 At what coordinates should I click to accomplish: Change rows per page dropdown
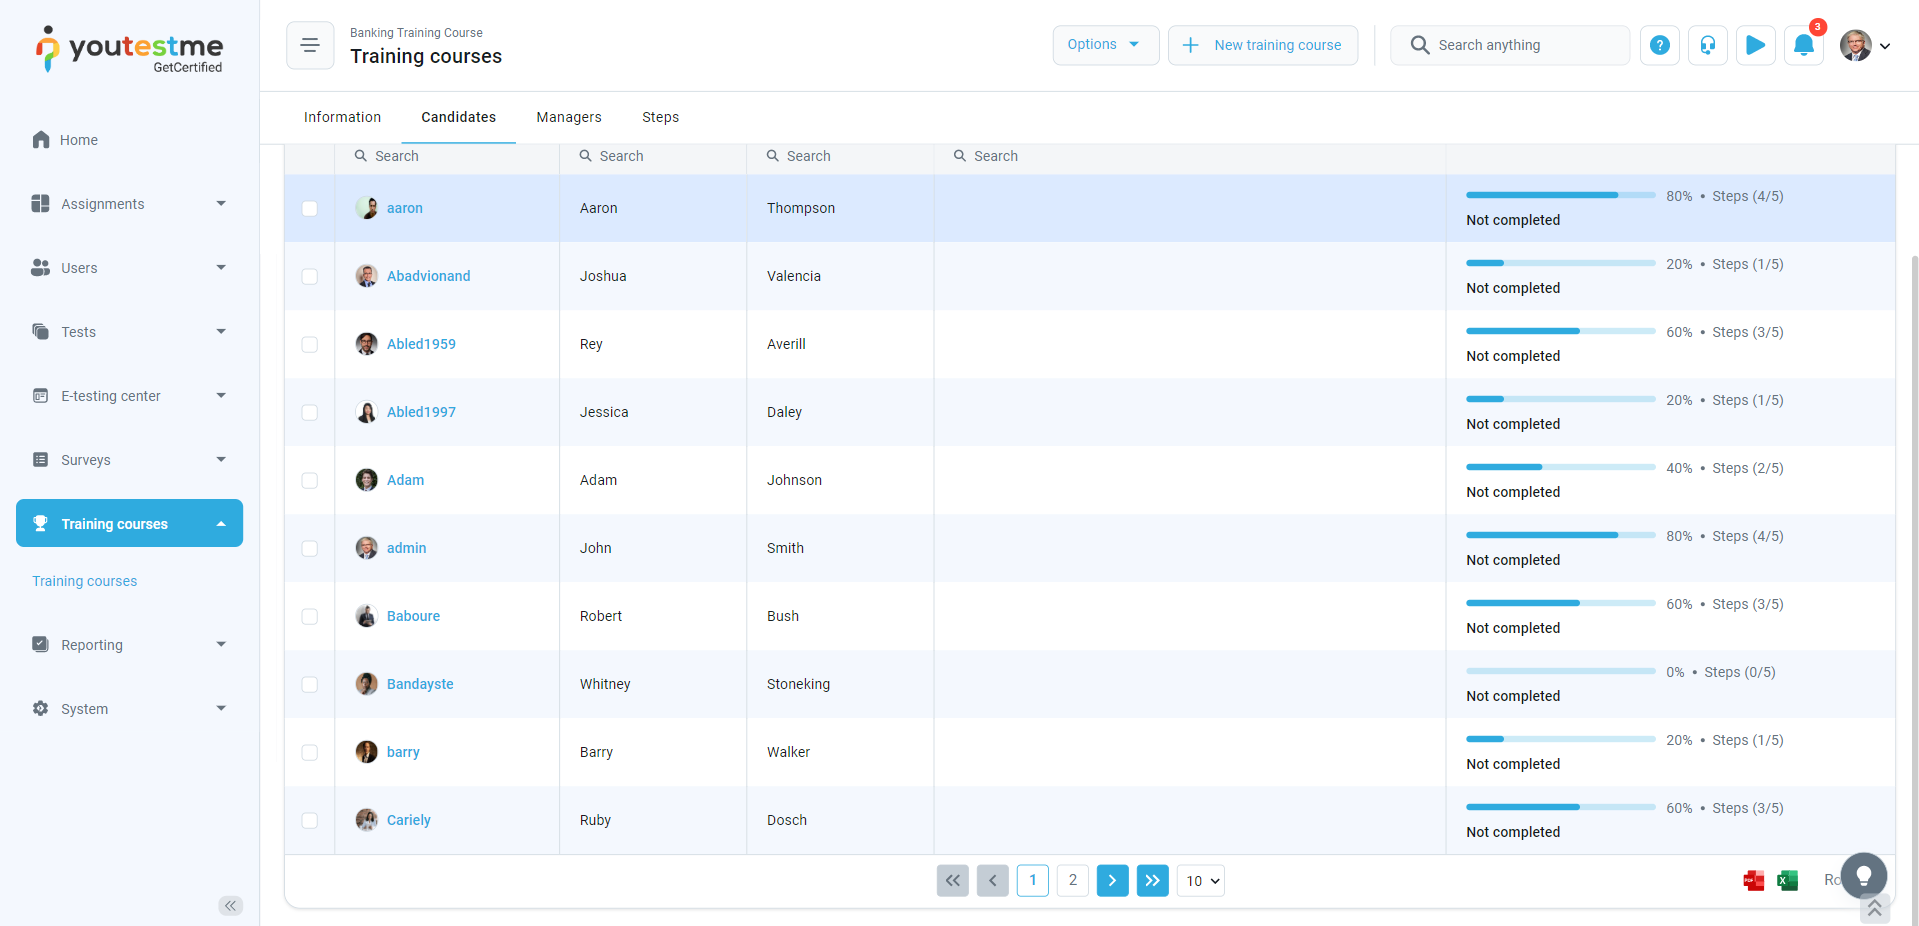1201,881
